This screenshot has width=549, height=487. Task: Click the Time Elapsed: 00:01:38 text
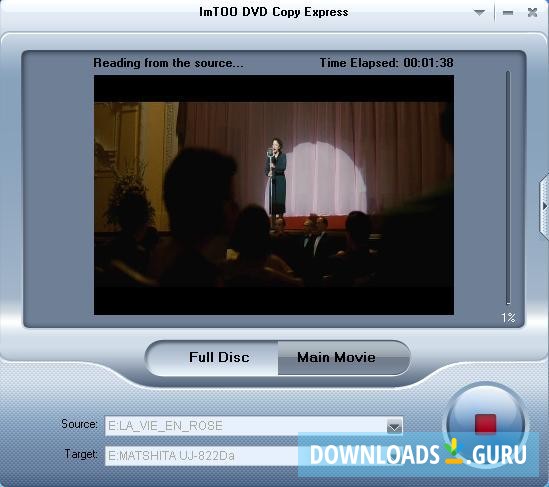pyautogui.click(x=386, y=63)
